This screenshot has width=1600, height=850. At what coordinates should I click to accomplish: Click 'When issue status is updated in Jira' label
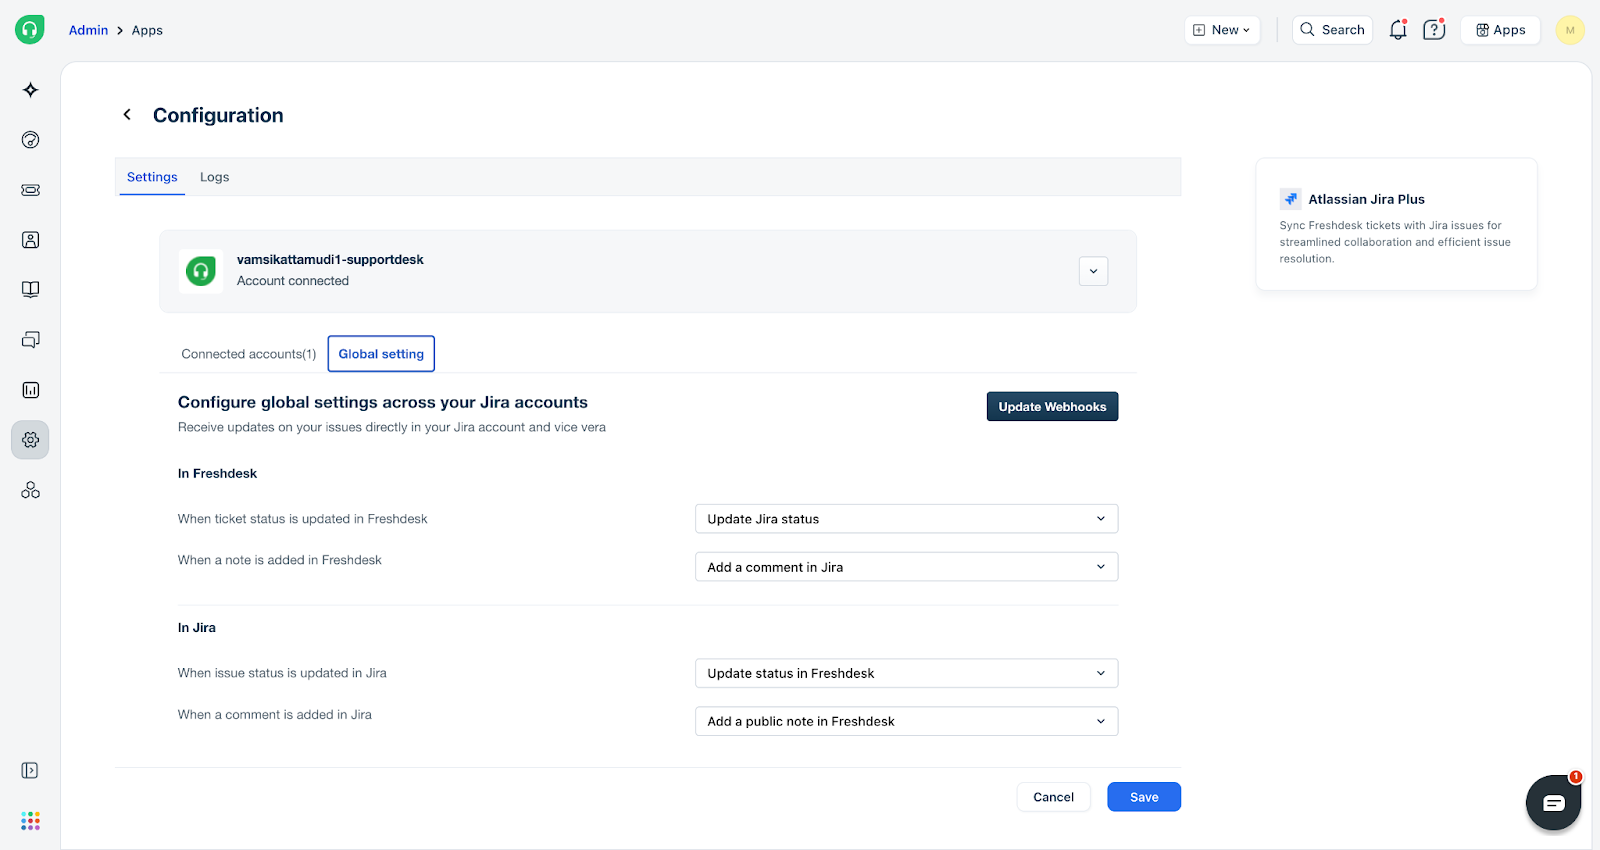point(282,673)
